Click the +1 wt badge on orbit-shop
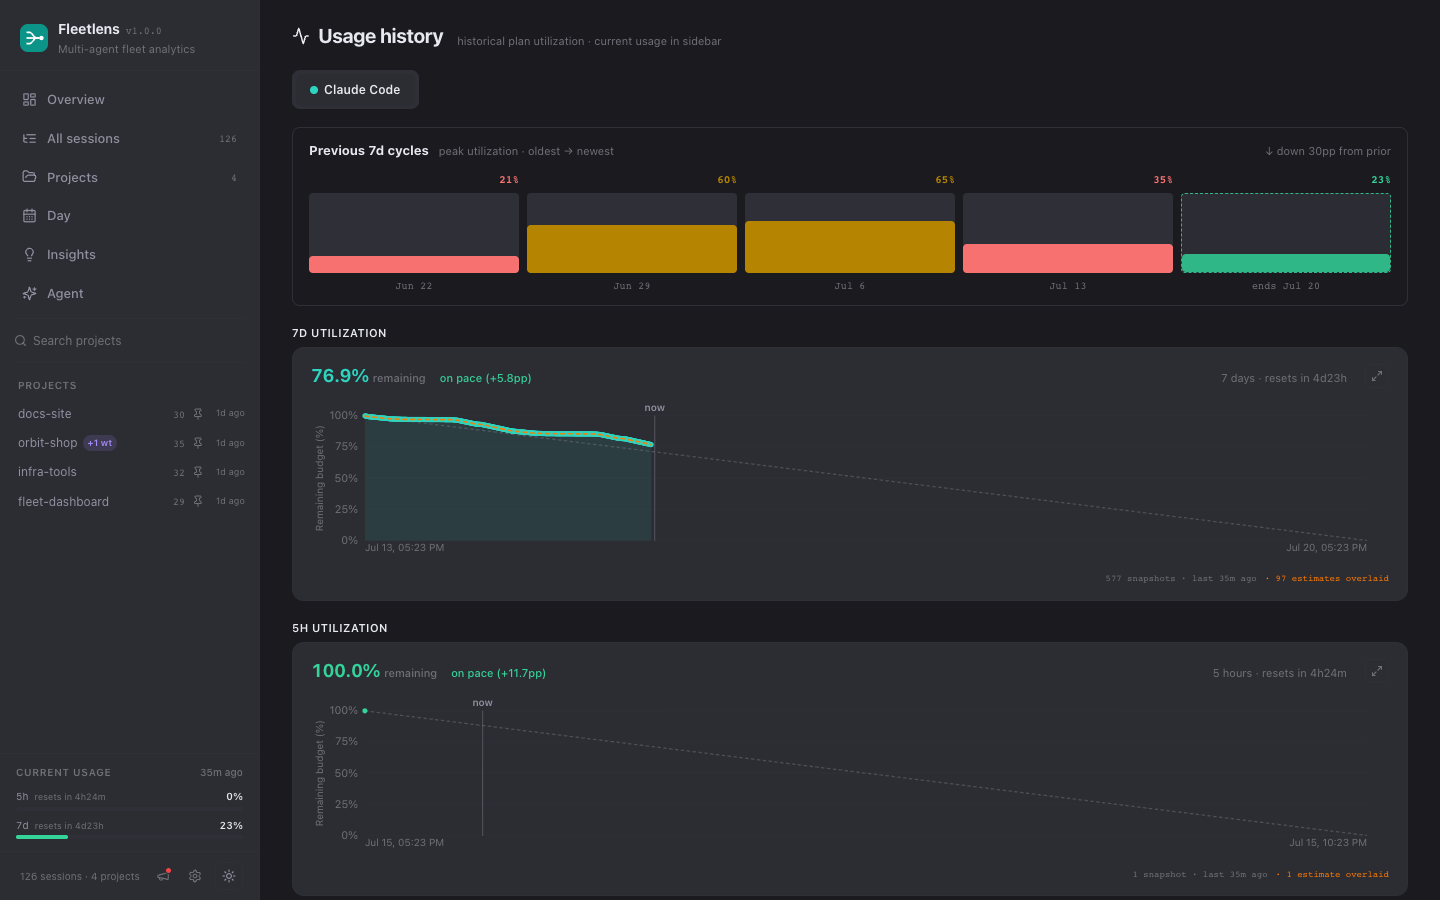This screenshot has width=1440, height=900. click(100, 443)
